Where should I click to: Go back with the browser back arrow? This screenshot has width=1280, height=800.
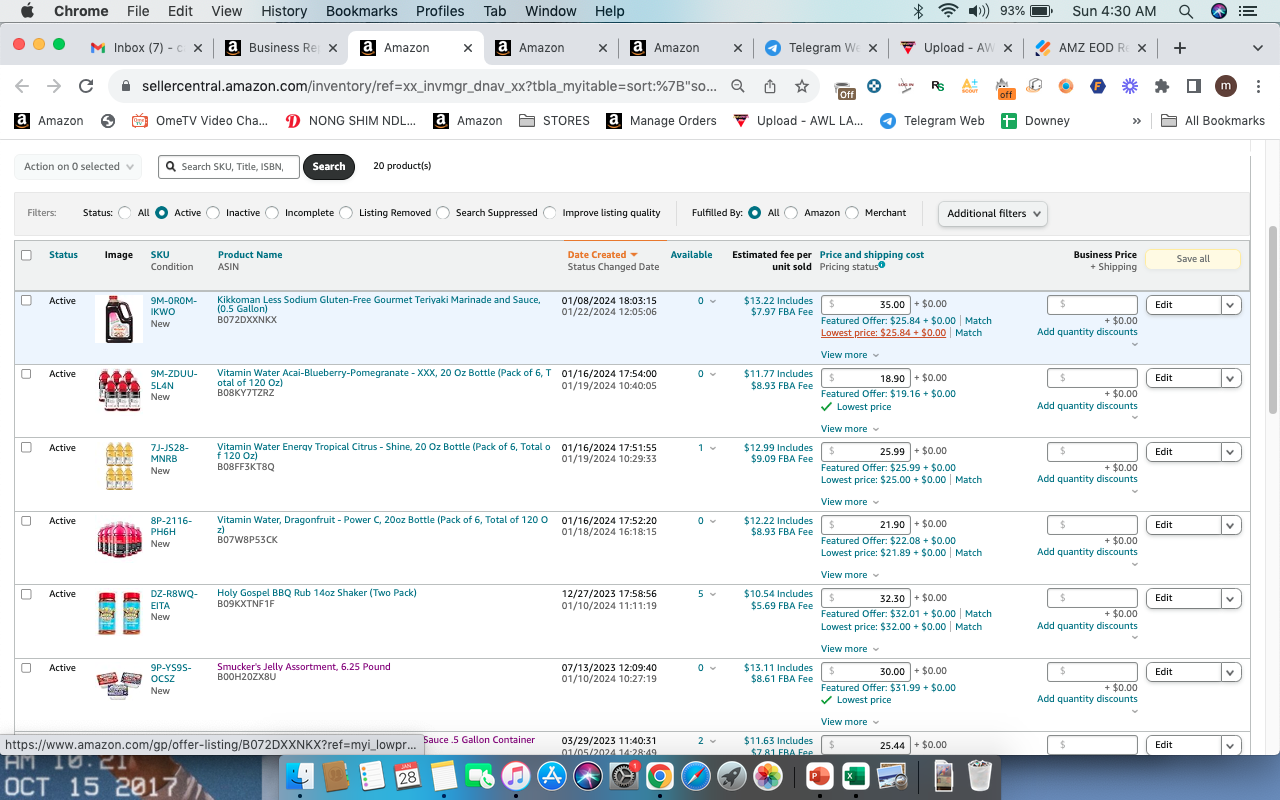pos(22,86)
